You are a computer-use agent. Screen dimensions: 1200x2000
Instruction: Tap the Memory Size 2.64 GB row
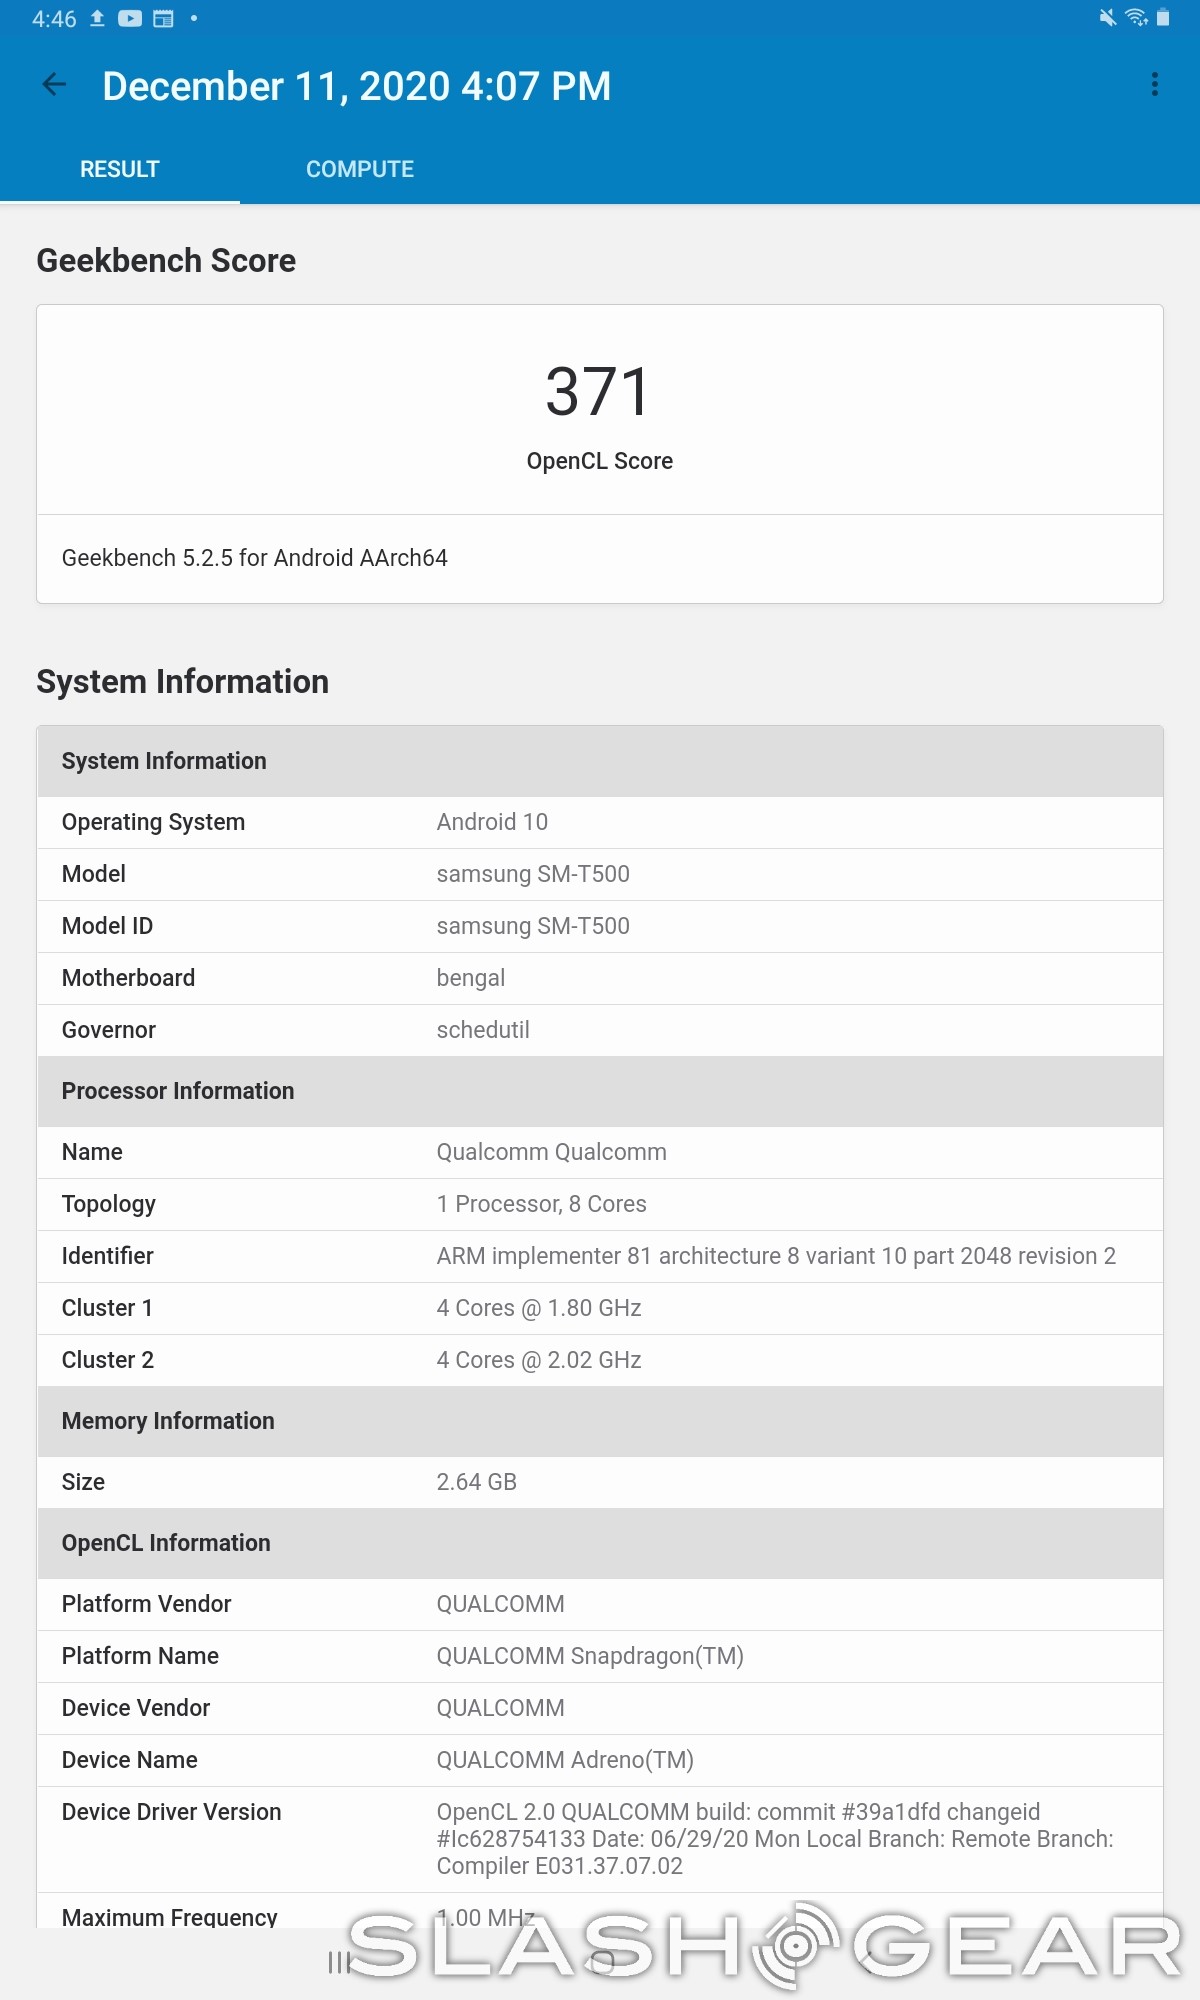tap(599, 1482)
